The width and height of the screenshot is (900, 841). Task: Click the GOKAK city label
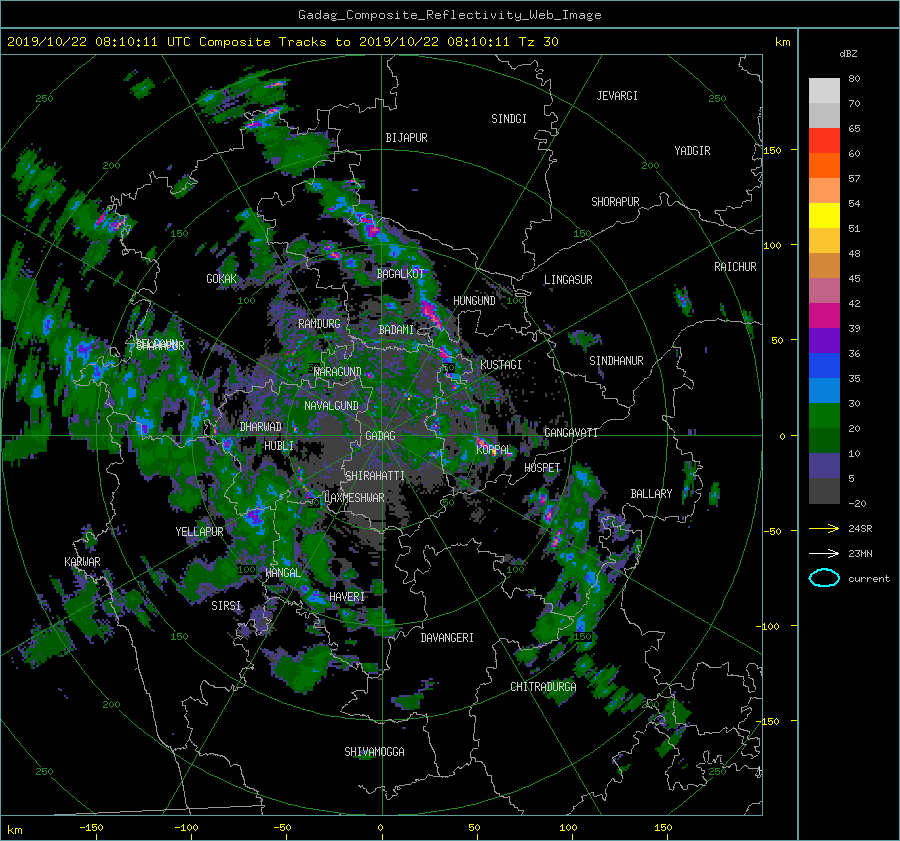222,279
